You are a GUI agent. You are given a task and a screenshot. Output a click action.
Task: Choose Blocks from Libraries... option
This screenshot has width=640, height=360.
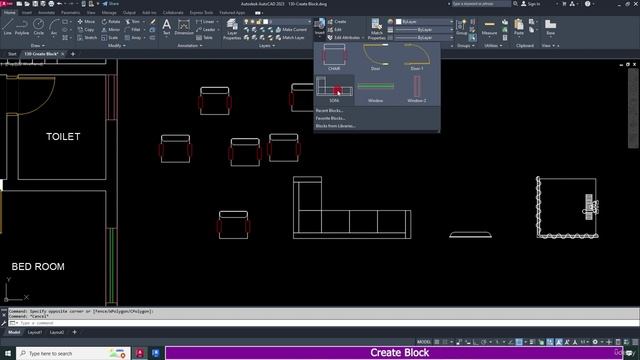335,126
